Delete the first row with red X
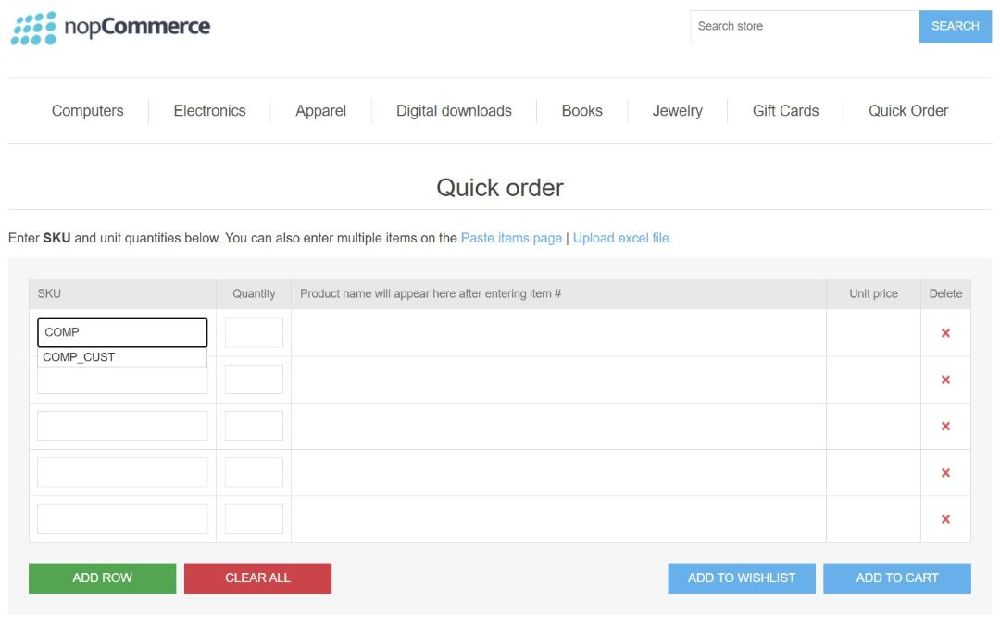 tap(945, 333)
